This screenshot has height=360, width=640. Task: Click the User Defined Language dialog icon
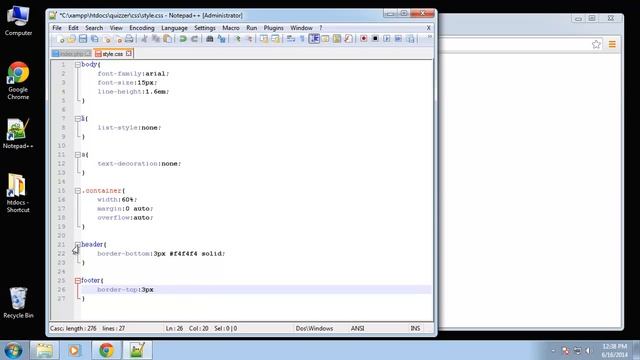tap(325, 39)
